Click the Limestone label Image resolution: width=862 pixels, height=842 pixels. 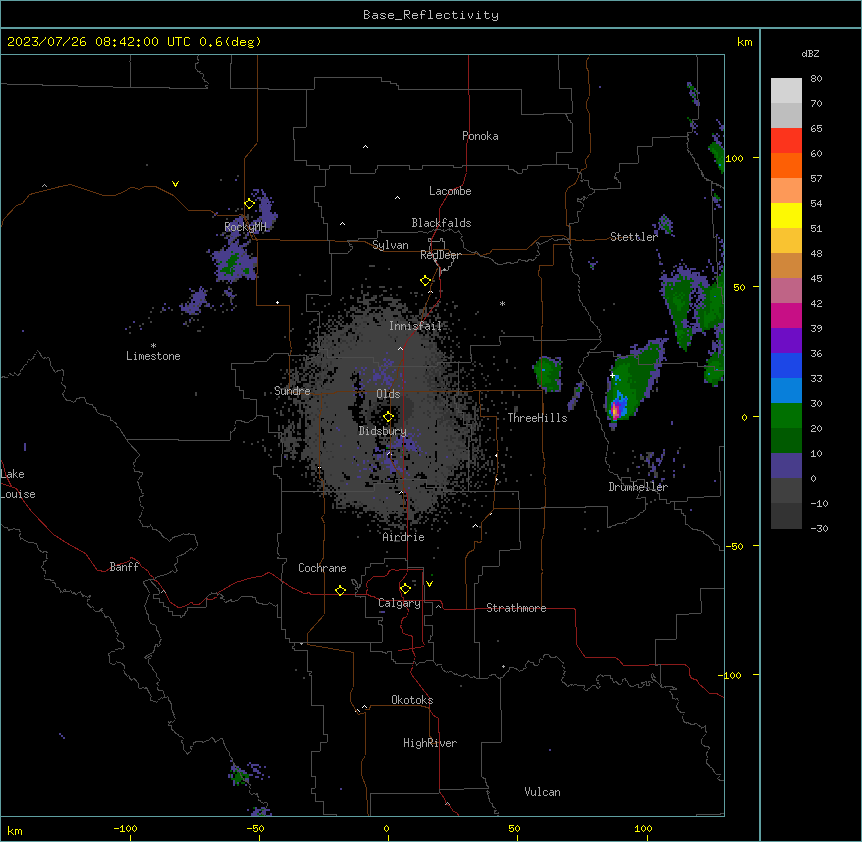click(153, 356)
